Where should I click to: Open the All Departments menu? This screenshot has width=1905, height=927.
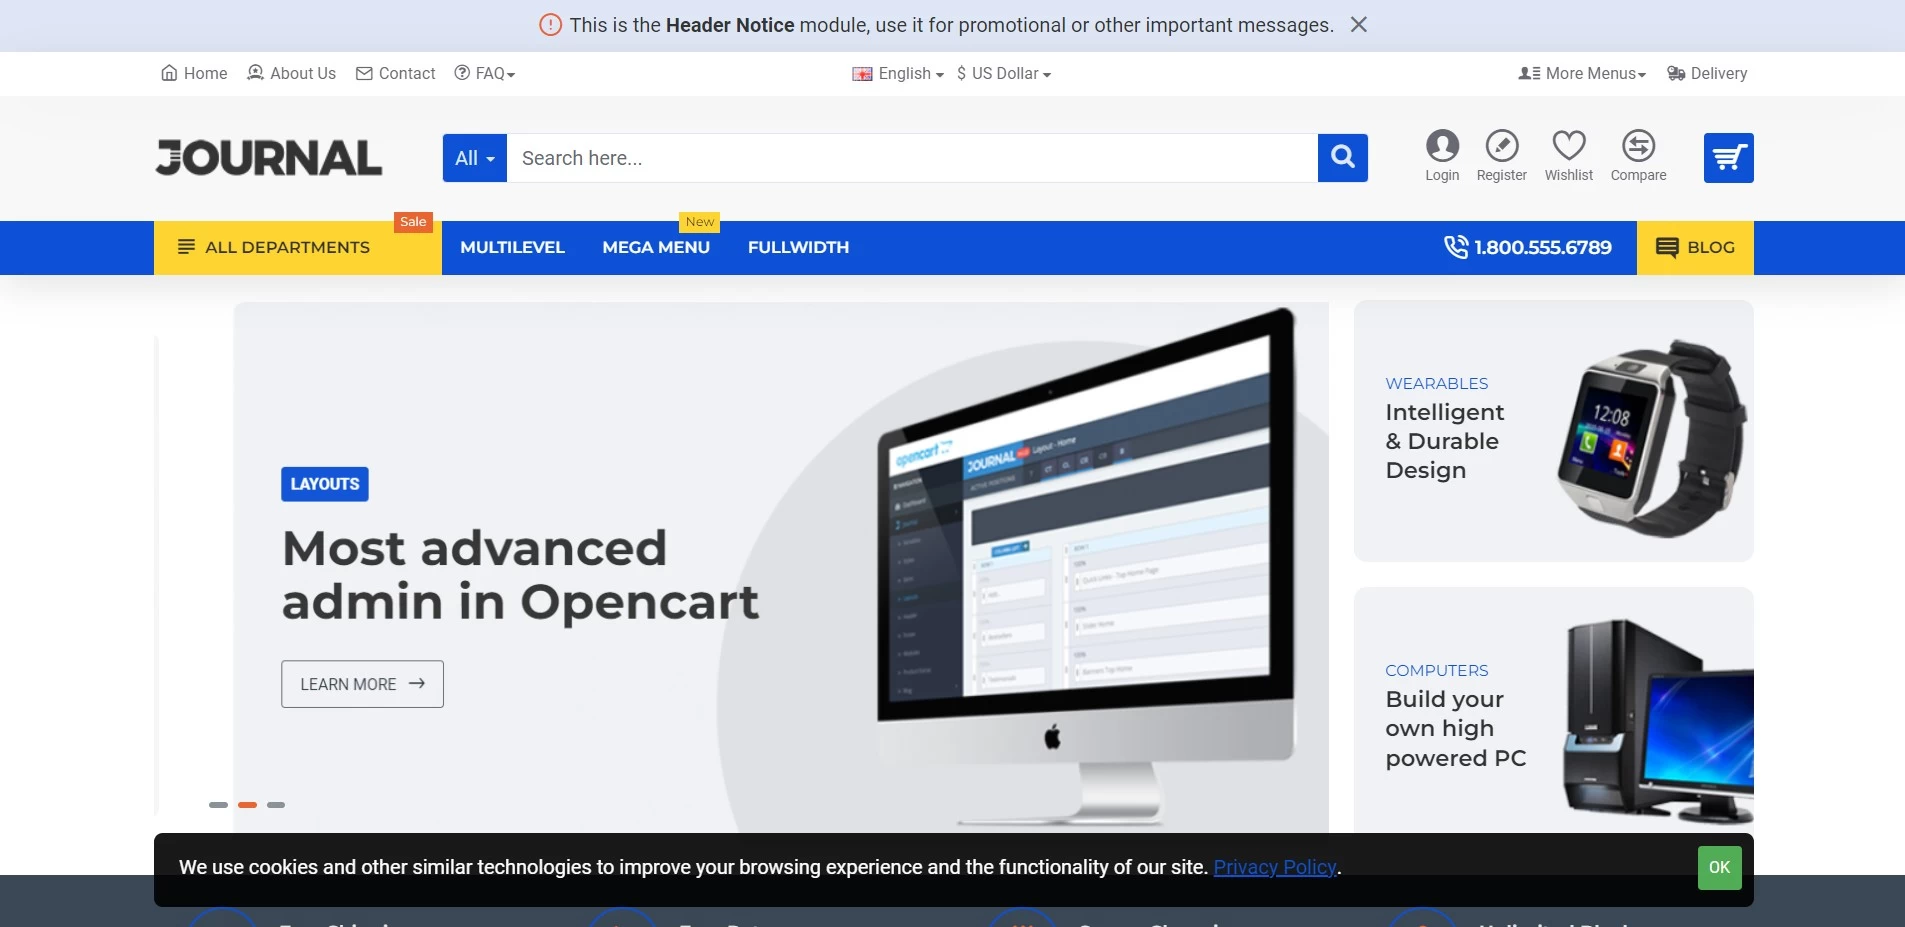tap(298, 247)
